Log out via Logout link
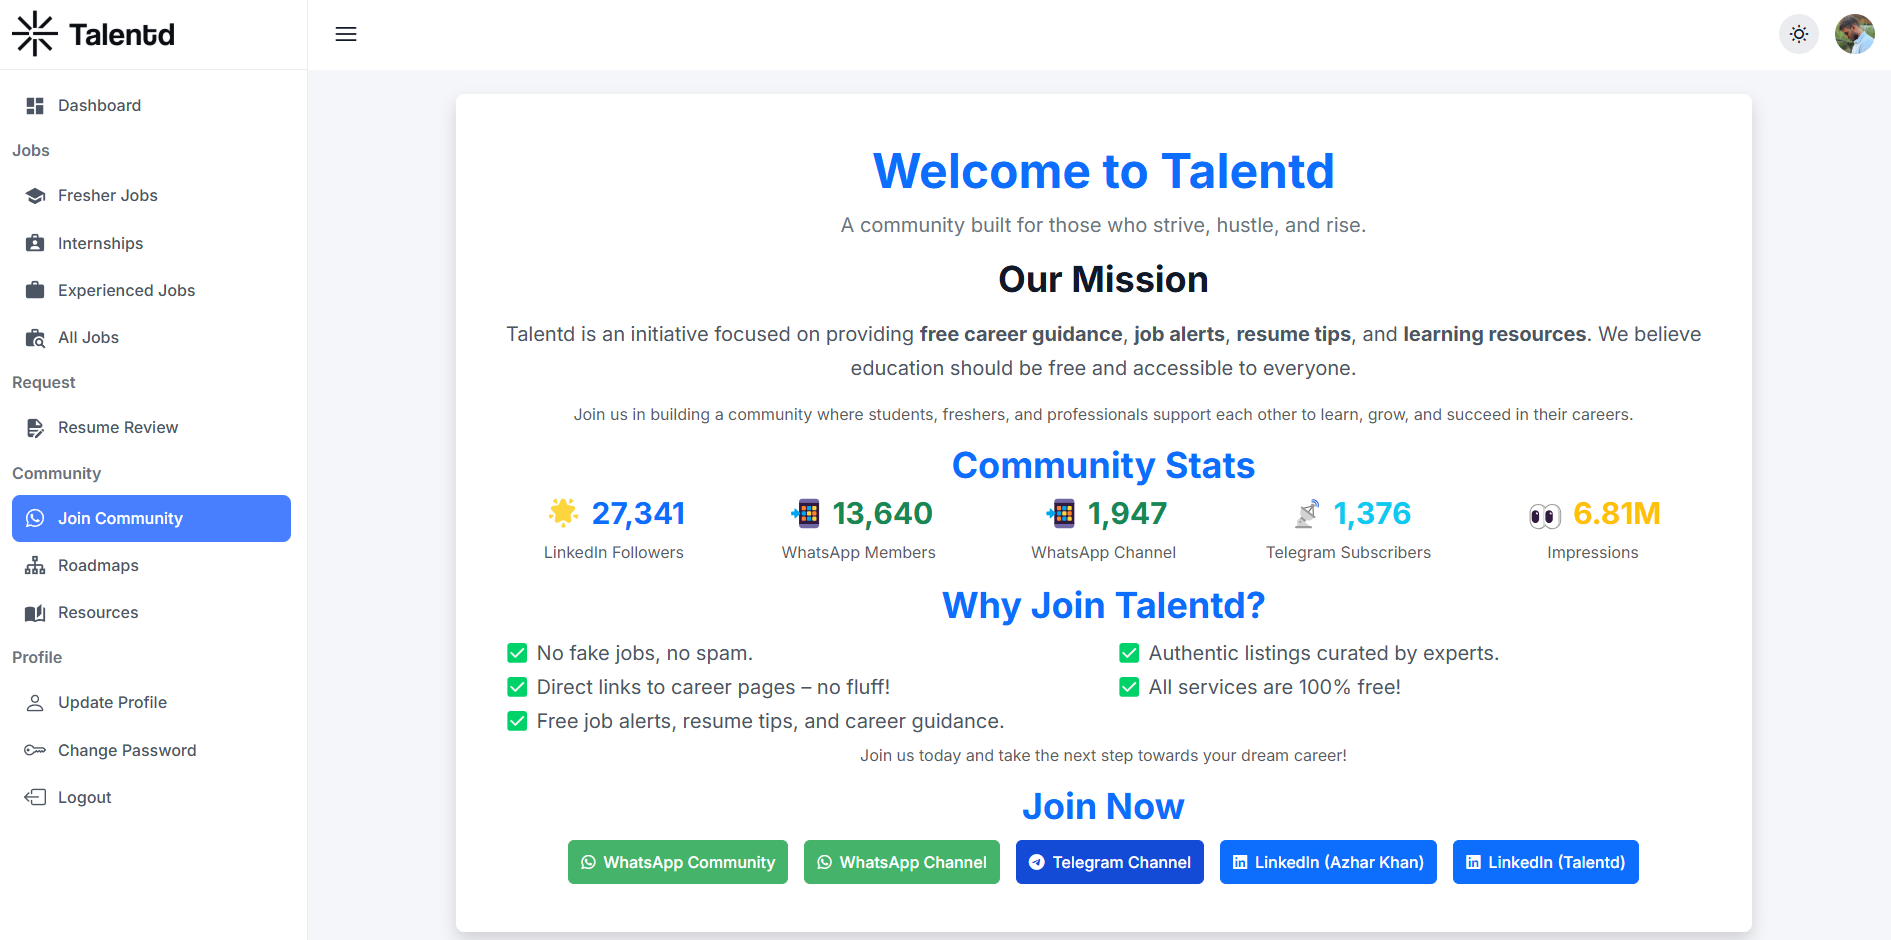The width and height of the screenshot is (1891, 940). [151, 797]
